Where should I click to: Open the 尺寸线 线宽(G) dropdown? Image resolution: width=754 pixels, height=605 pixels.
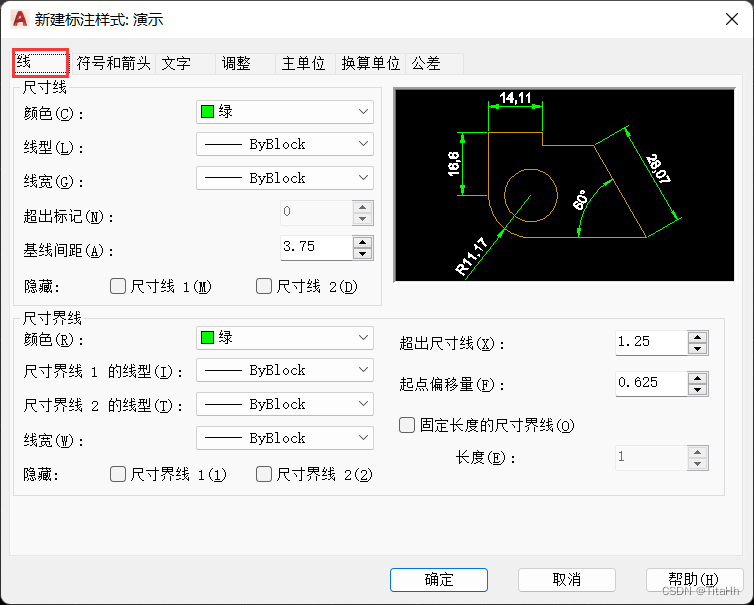pos(285,178)
